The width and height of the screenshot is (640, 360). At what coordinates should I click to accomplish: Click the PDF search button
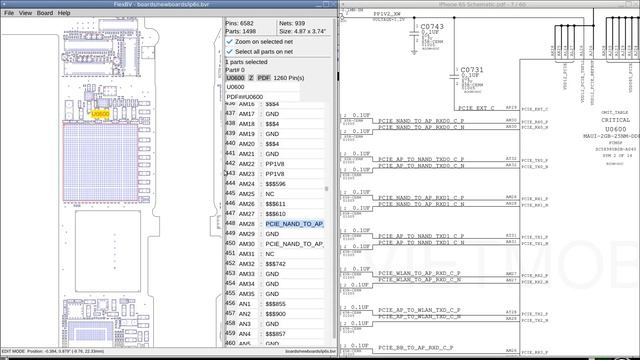click(264, 78)
